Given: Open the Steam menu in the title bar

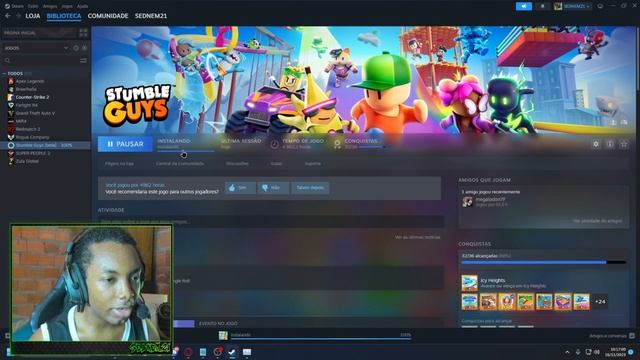Looking at the screenshot, I should coord(14,6).
